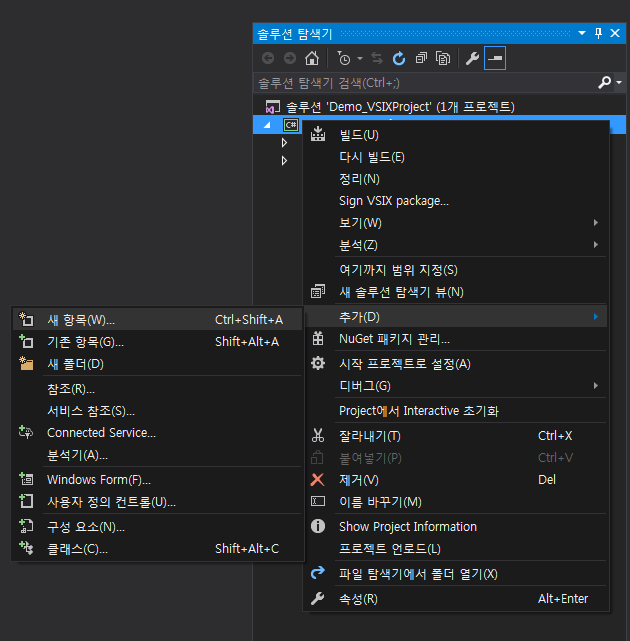630x641 pixels.
Task: Click the Properties wrench icon in toolbar
Action: click(x=472, y=58)
